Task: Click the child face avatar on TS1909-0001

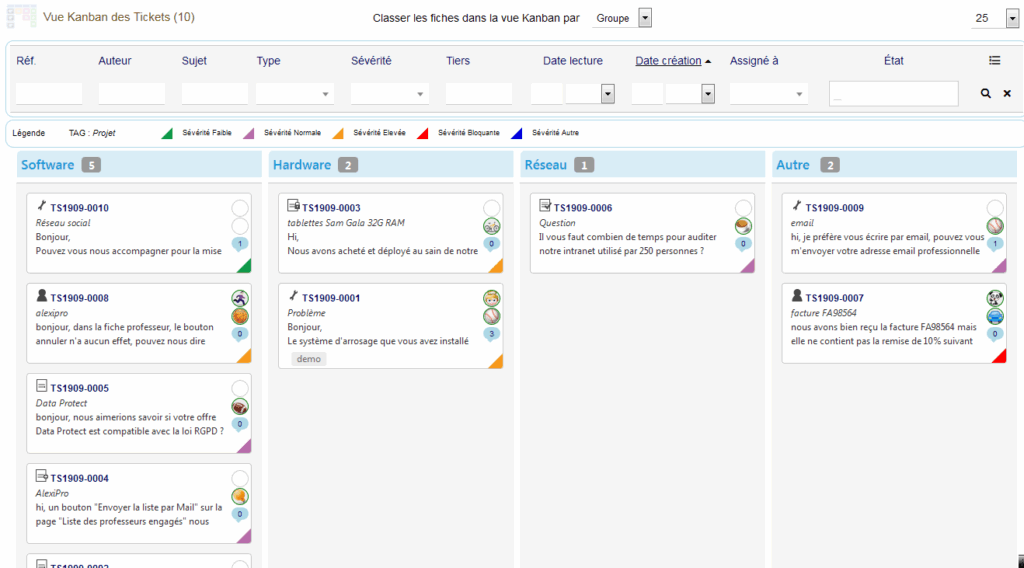Action: (491, 298)
